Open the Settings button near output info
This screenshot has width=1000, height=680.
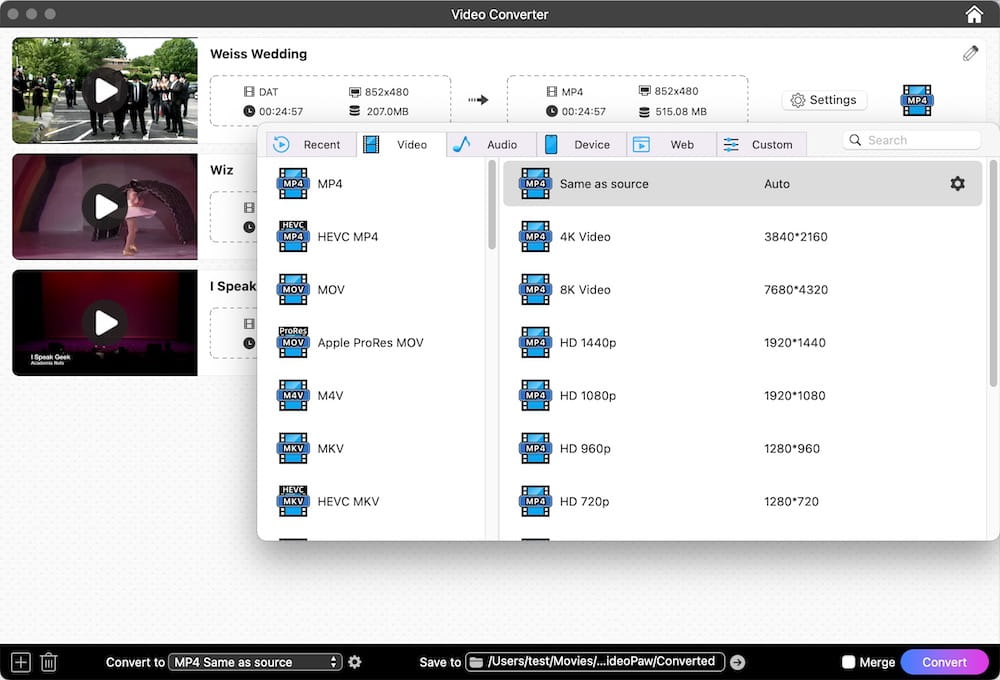click(824, 100)
